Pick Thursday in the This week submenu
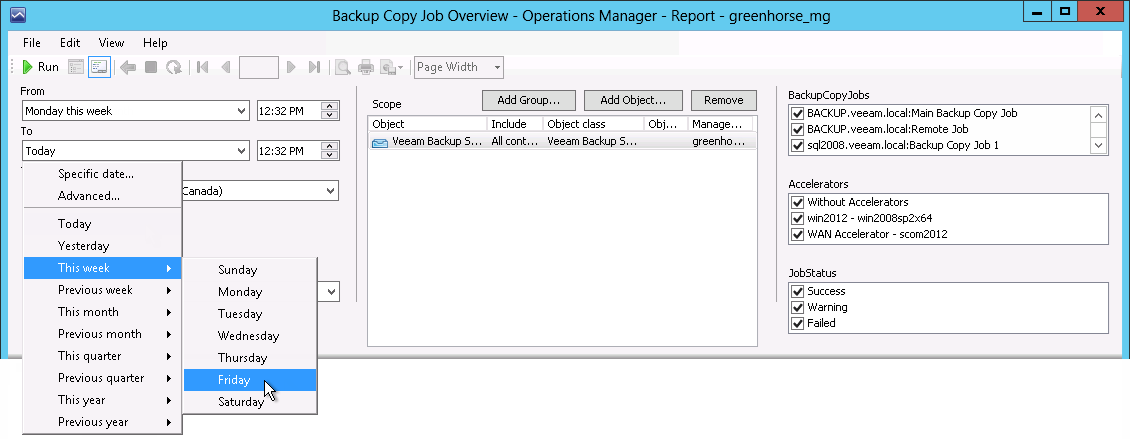1130x439 pixels. point(250,358)
